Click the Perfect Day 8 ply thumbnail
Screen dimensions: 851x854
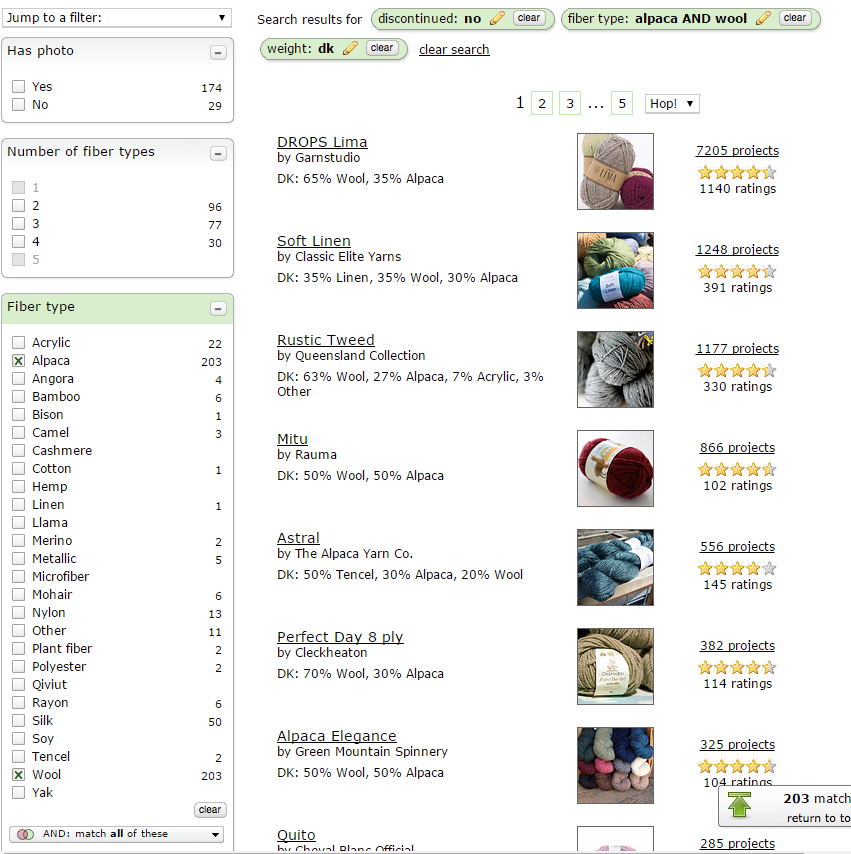[615, 667]
